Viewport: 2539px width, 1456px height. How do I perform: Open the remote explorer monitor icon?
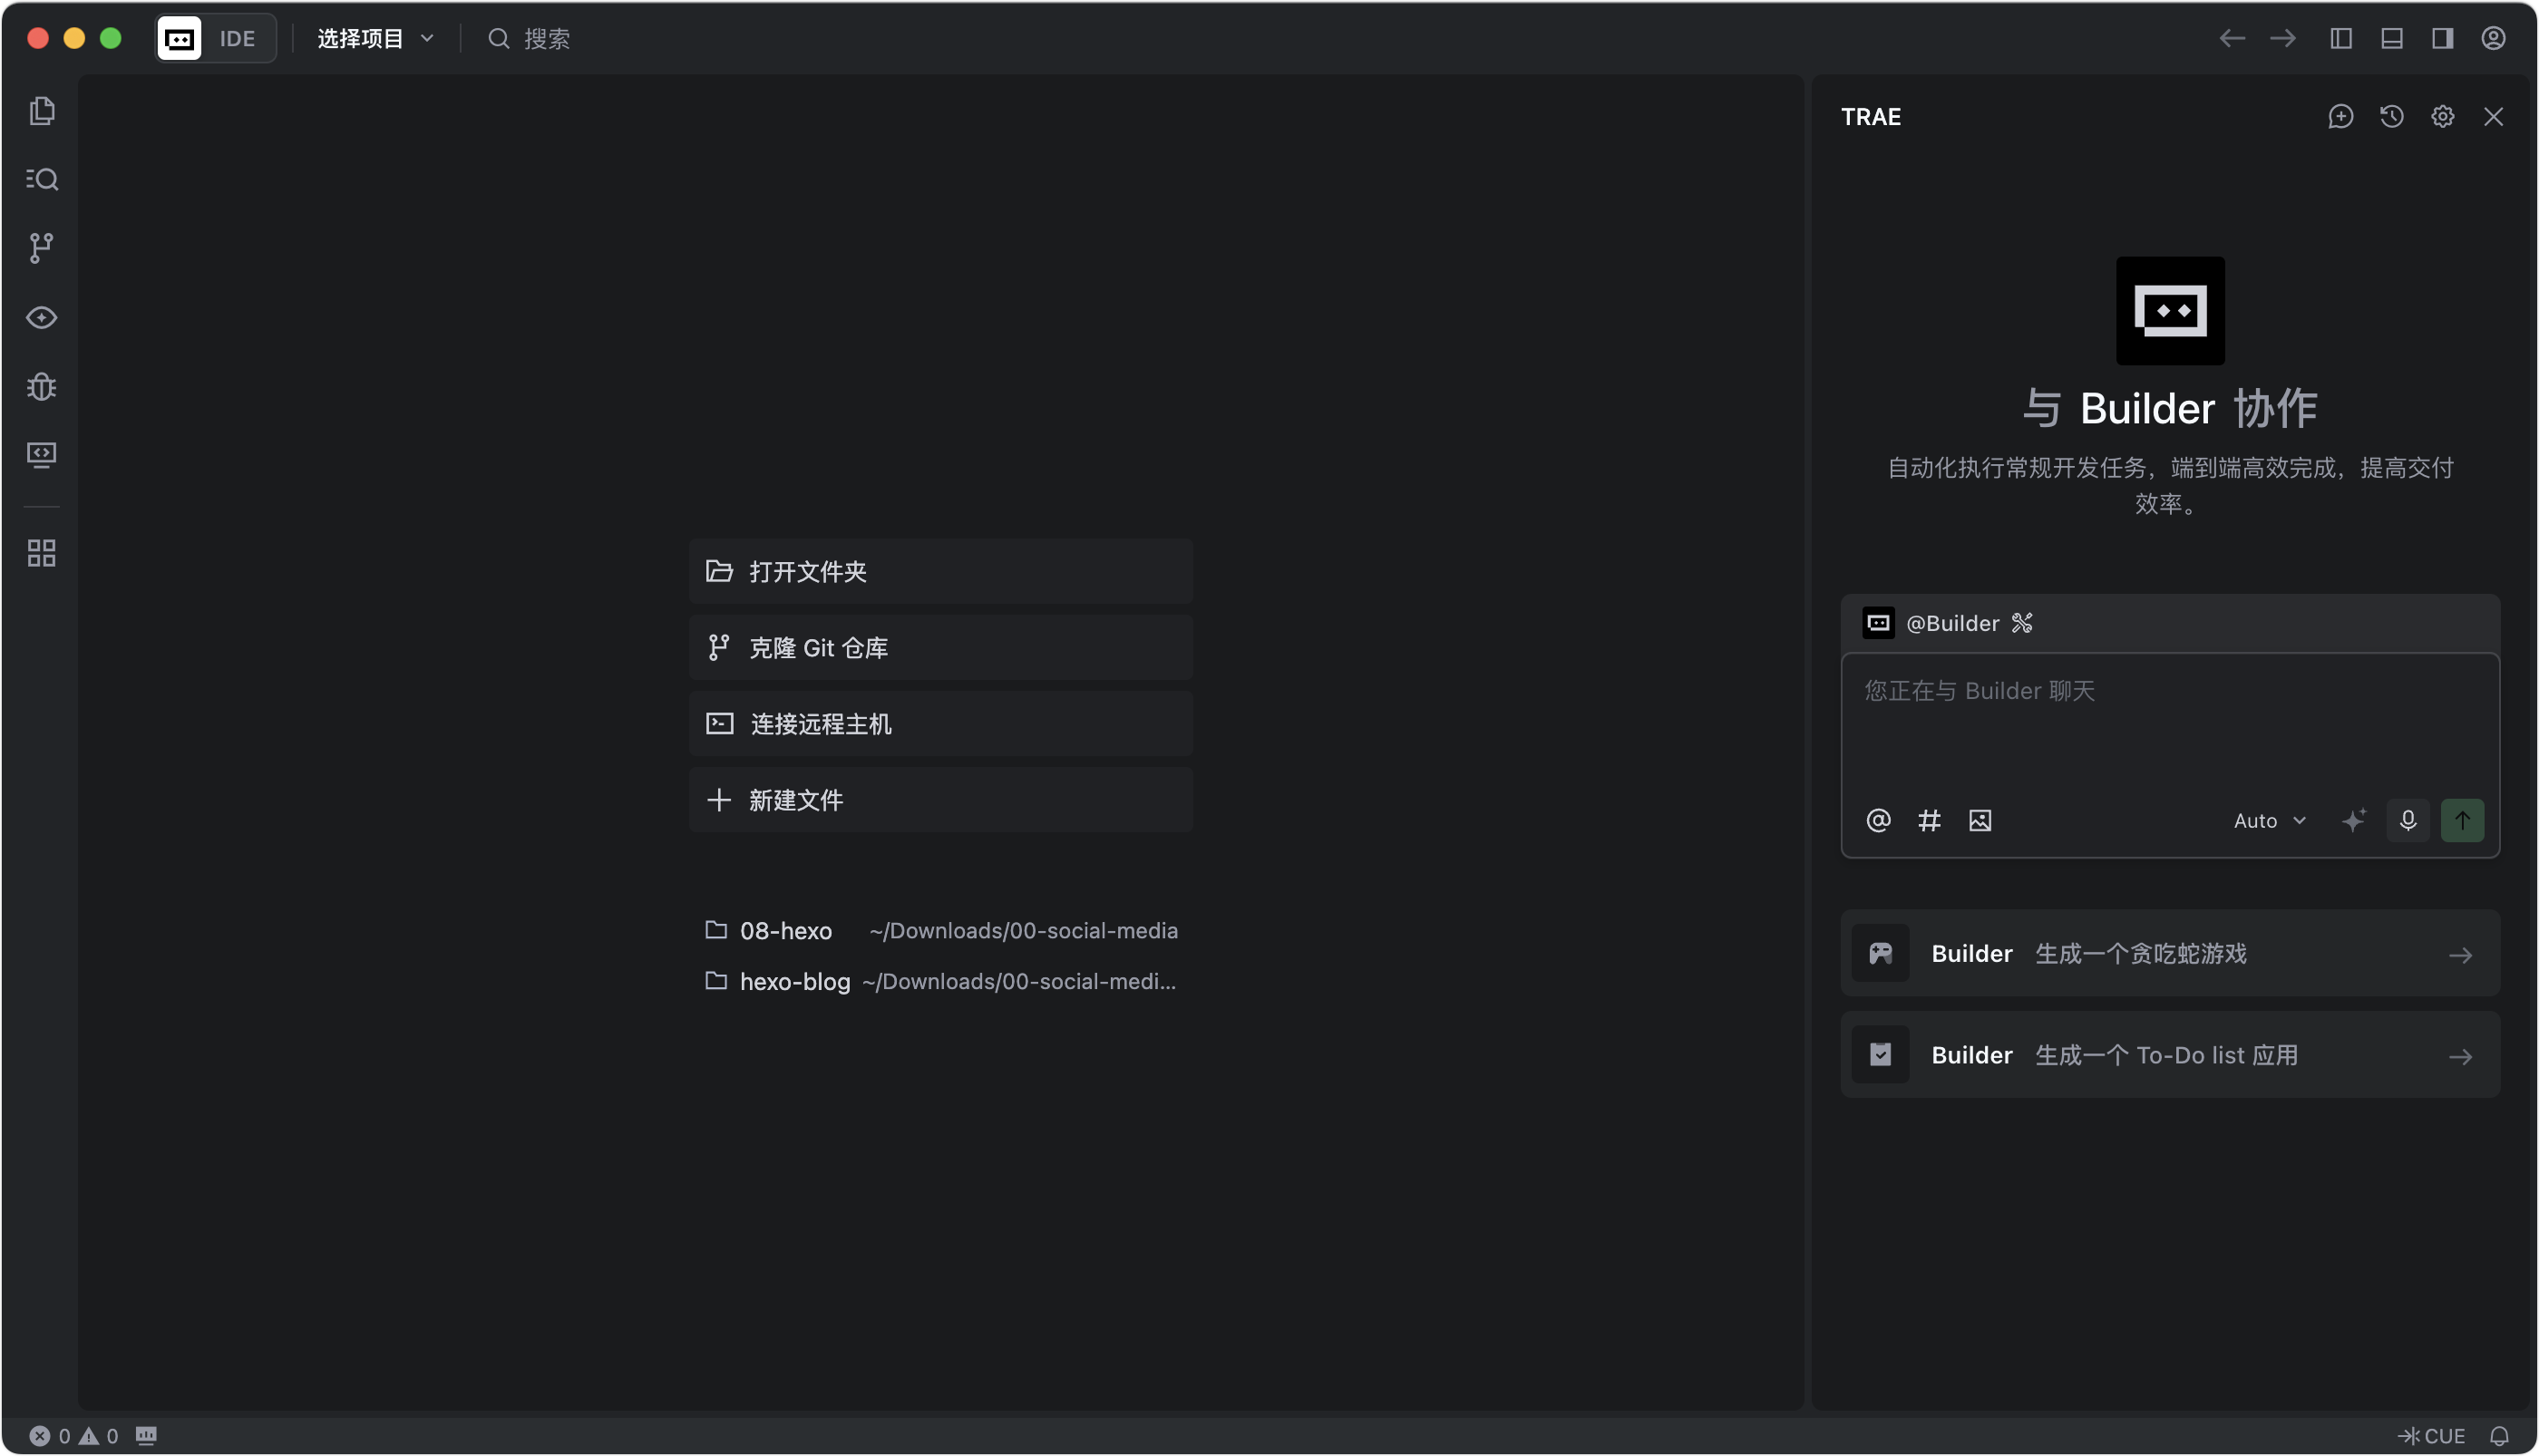pos(41,455)
